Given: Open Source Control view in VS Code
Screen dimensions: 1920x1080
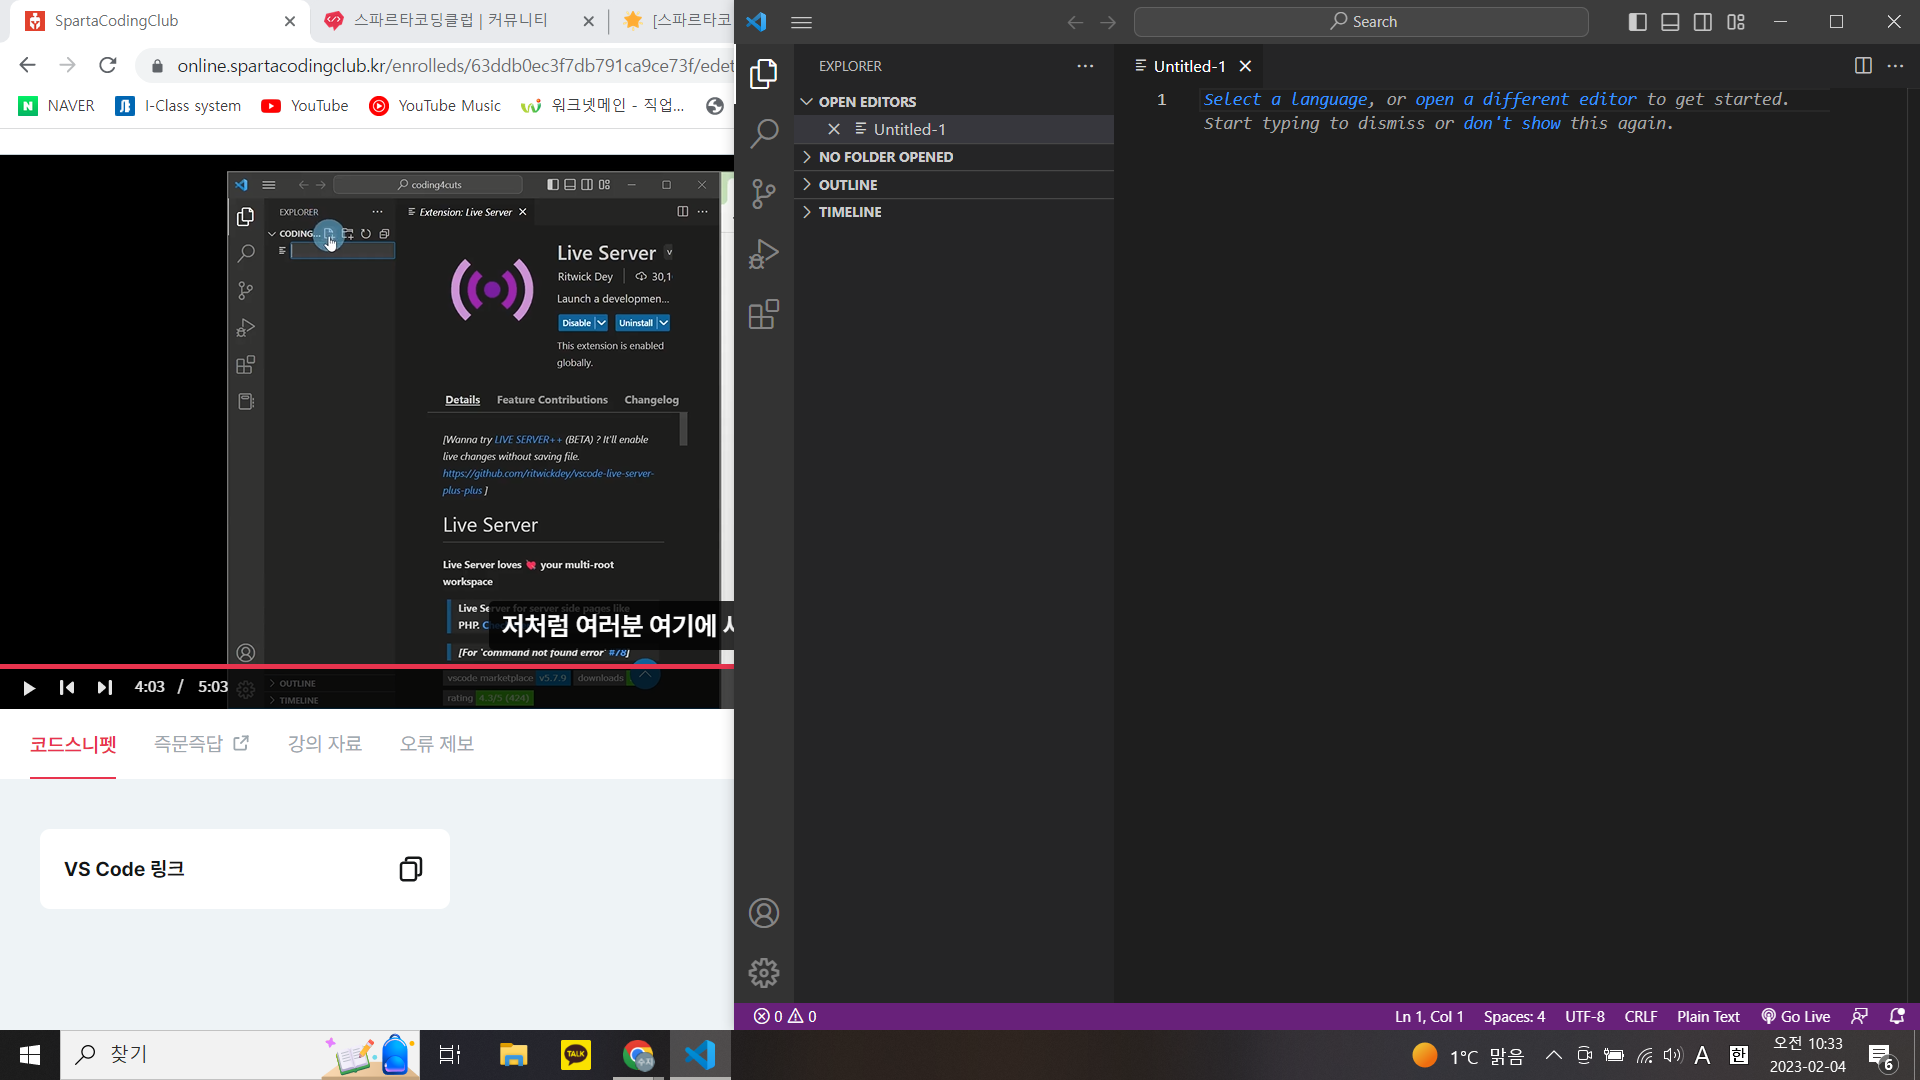Looking at the screenshot, I should tap(764, 193).
